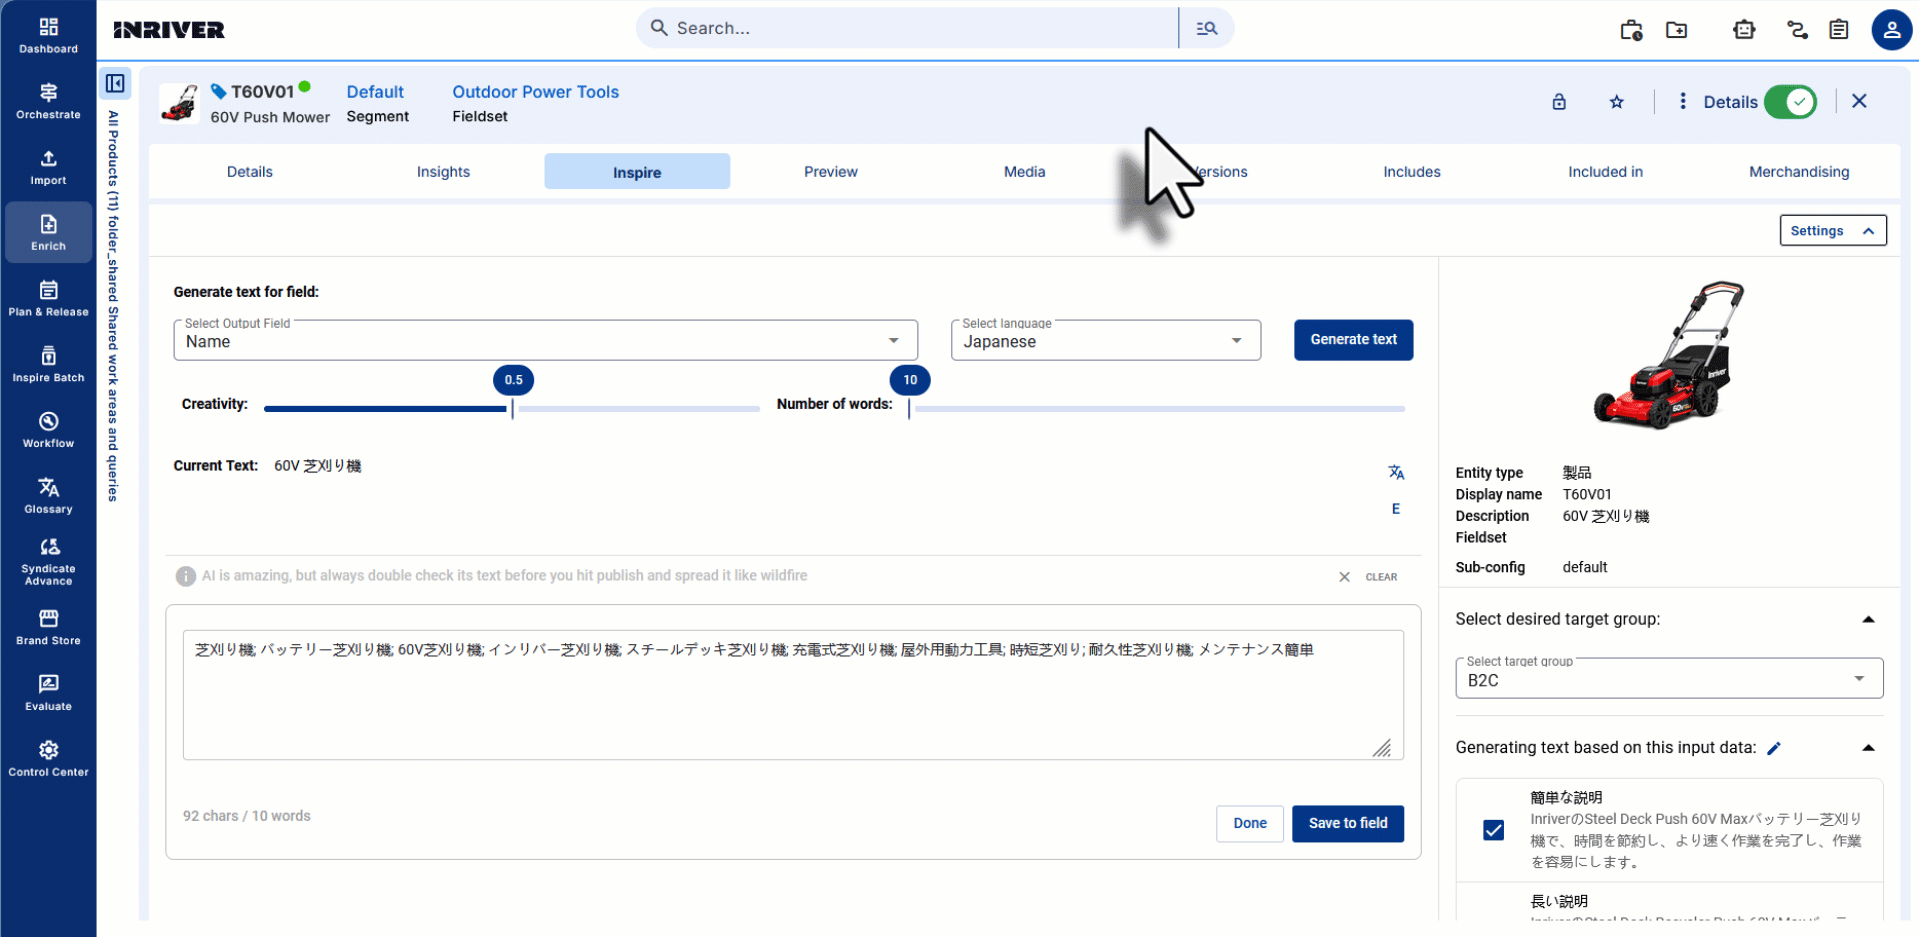Collapse the input data section
1919x937 pixels.
pos(1868,748)
